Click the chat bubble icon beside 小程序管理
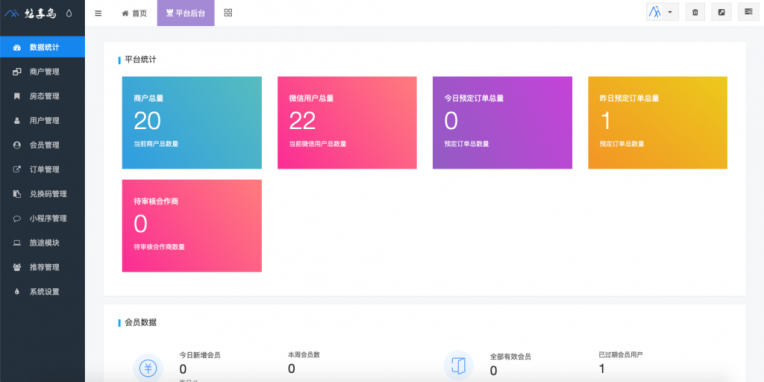The image size is (764, 382). 17,219
